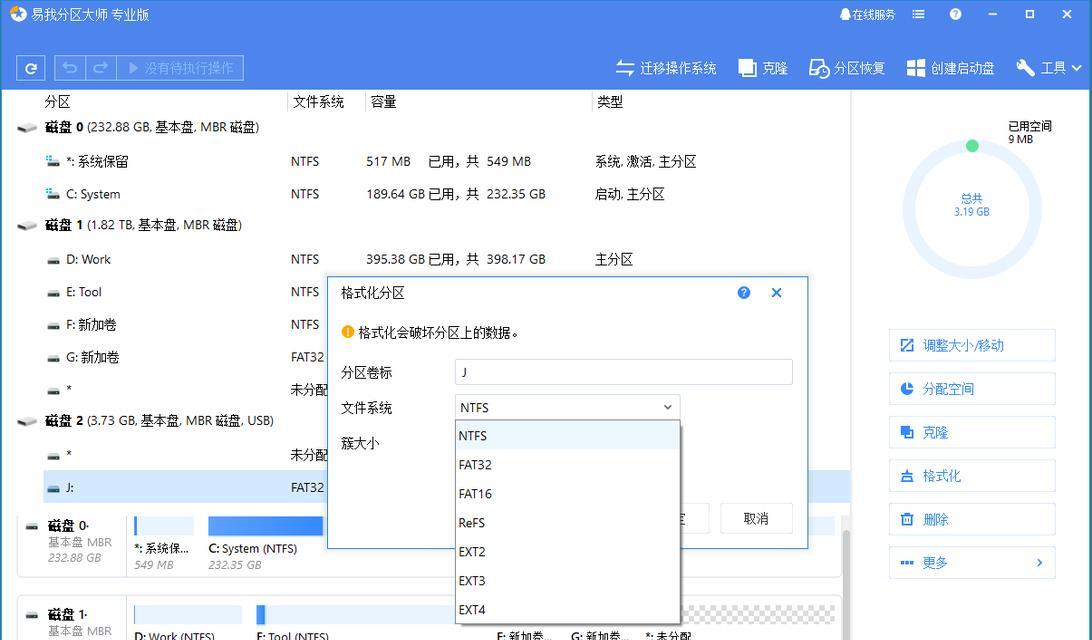Close the Format Partition dialog
The width and height of the screenshot is (1092, 640).
click(777, 292)
